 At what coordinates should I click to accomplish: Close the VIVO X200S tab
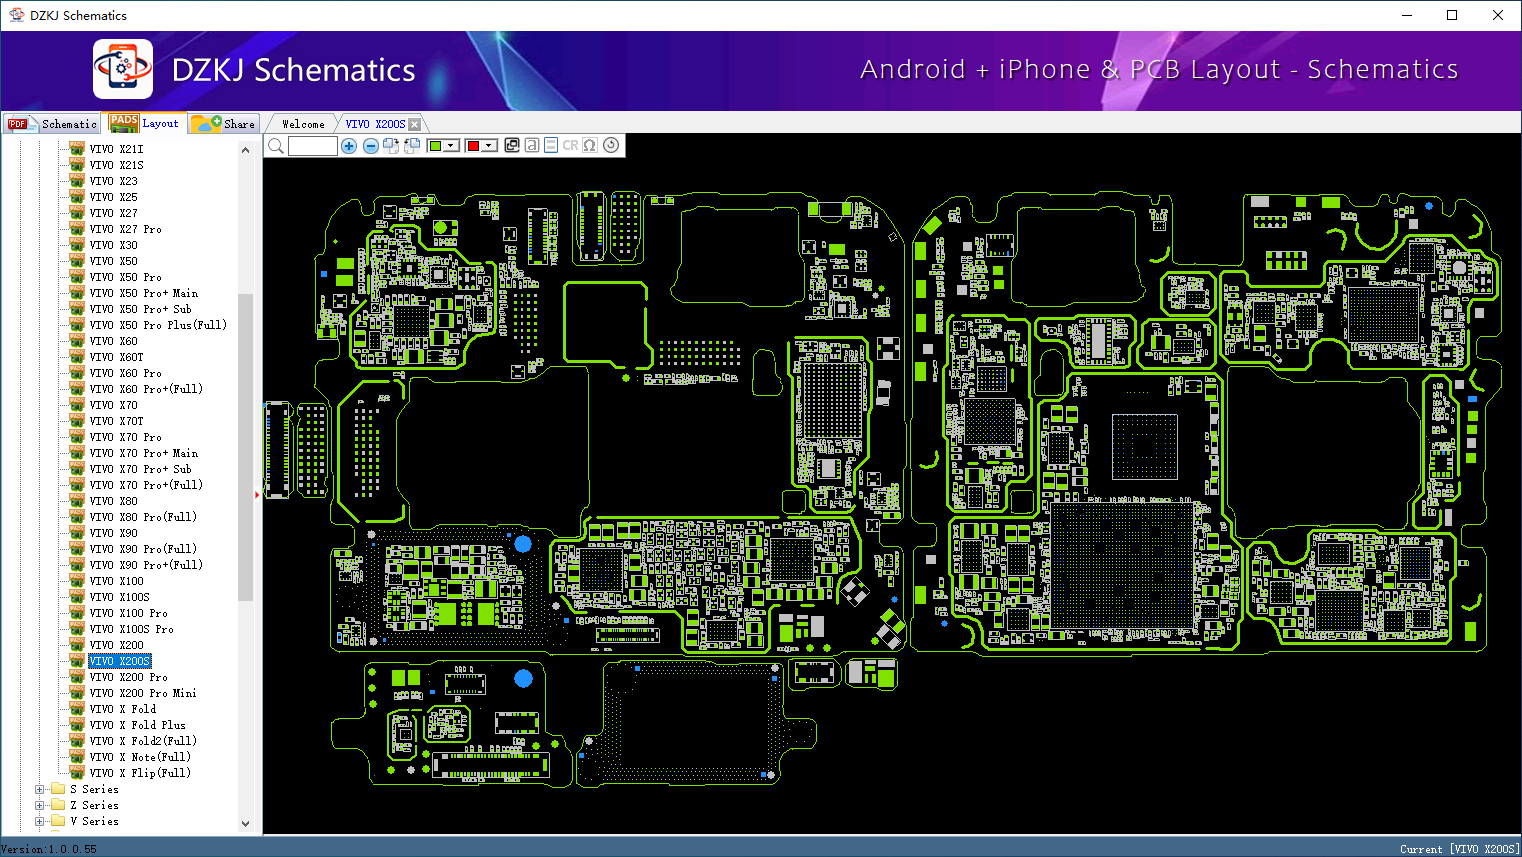pos(415,124)
